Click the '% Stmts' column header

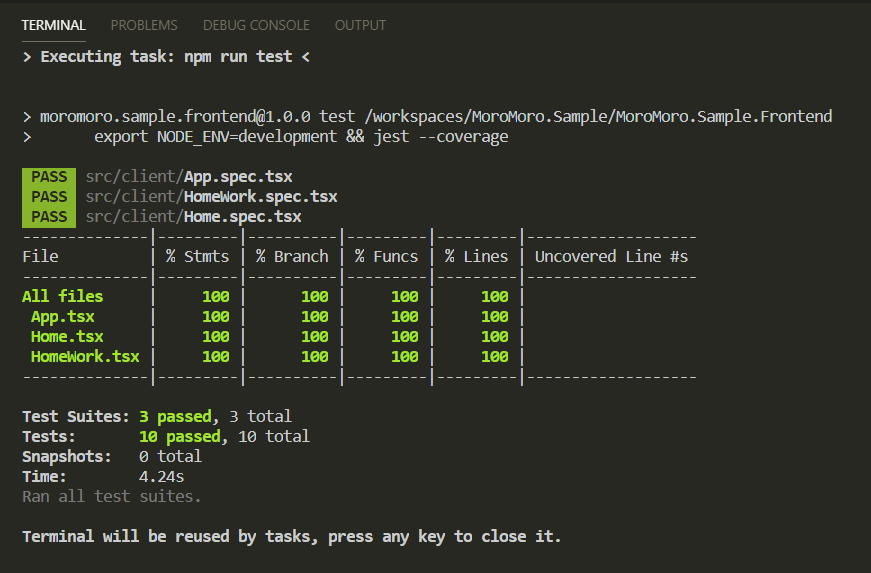click(197, 257)
